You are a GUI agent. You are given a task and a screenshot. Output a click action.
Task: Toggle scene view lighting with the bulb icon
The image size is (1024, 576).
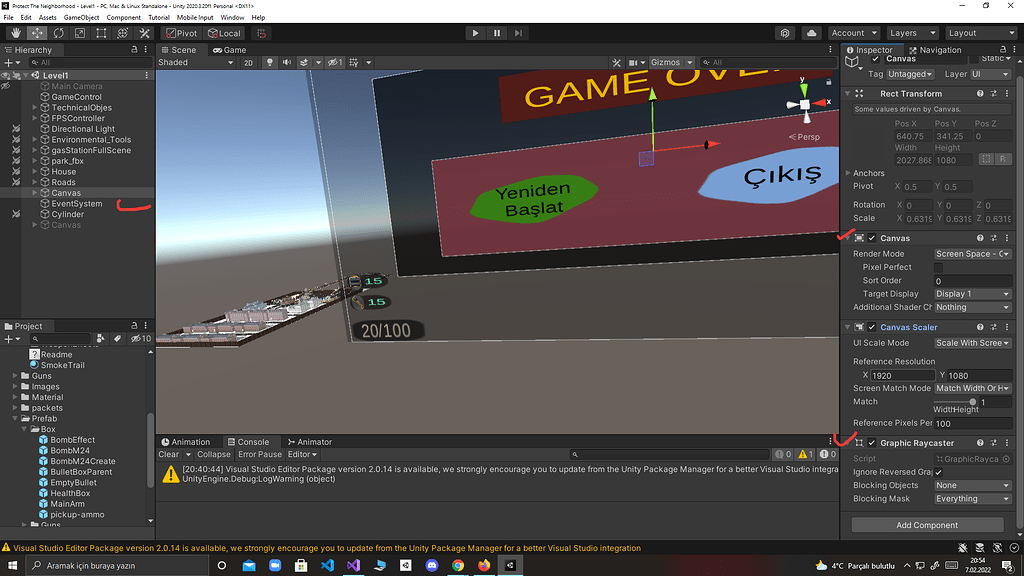(x=270, y=62)
